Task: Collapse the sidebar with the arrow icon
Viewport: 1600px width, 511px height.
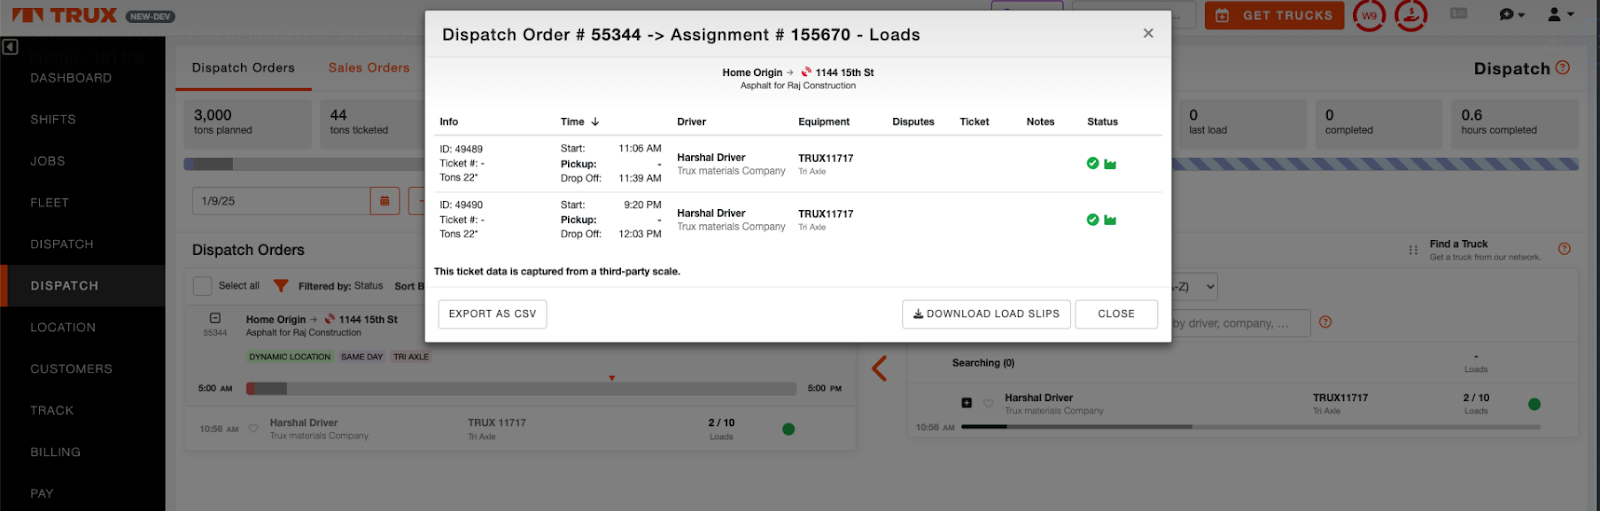Action: click(x=10, y=47)
